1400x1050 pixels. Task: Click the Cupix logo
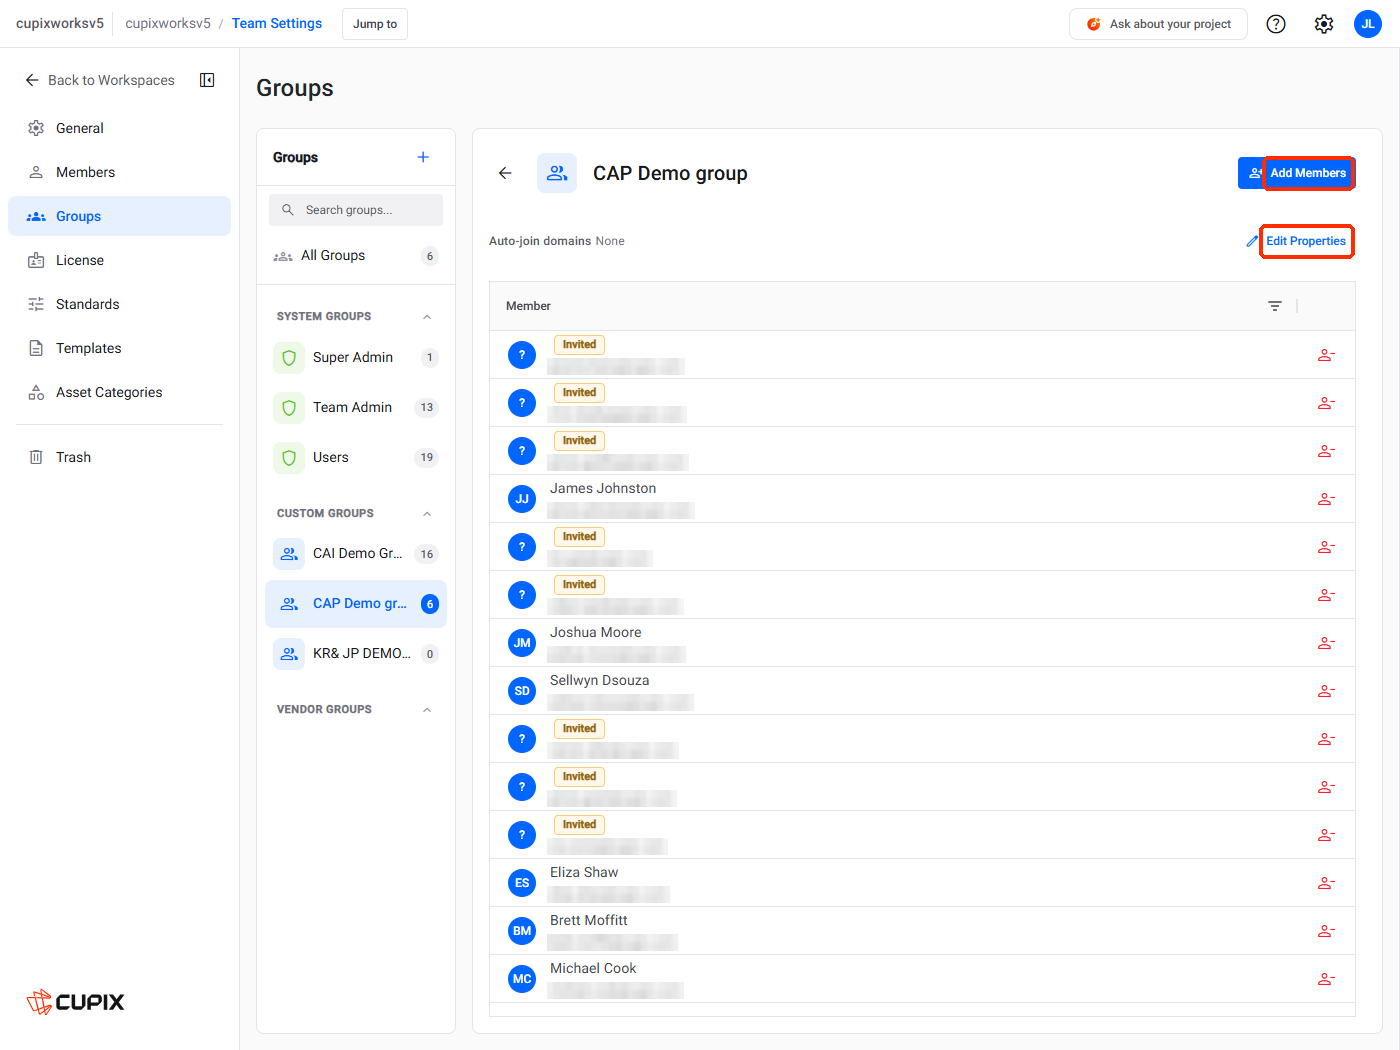76,1001
